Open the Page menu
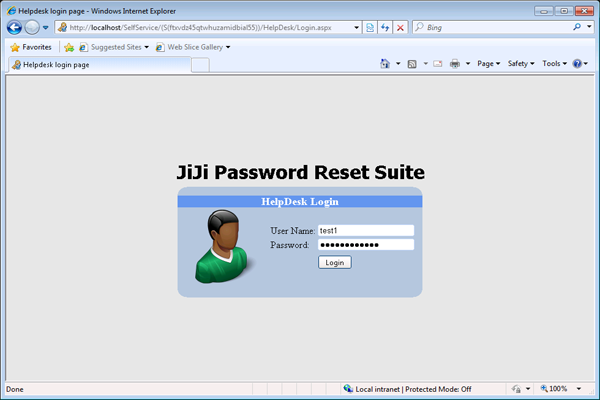600x400 pixels. click(489, 64)
